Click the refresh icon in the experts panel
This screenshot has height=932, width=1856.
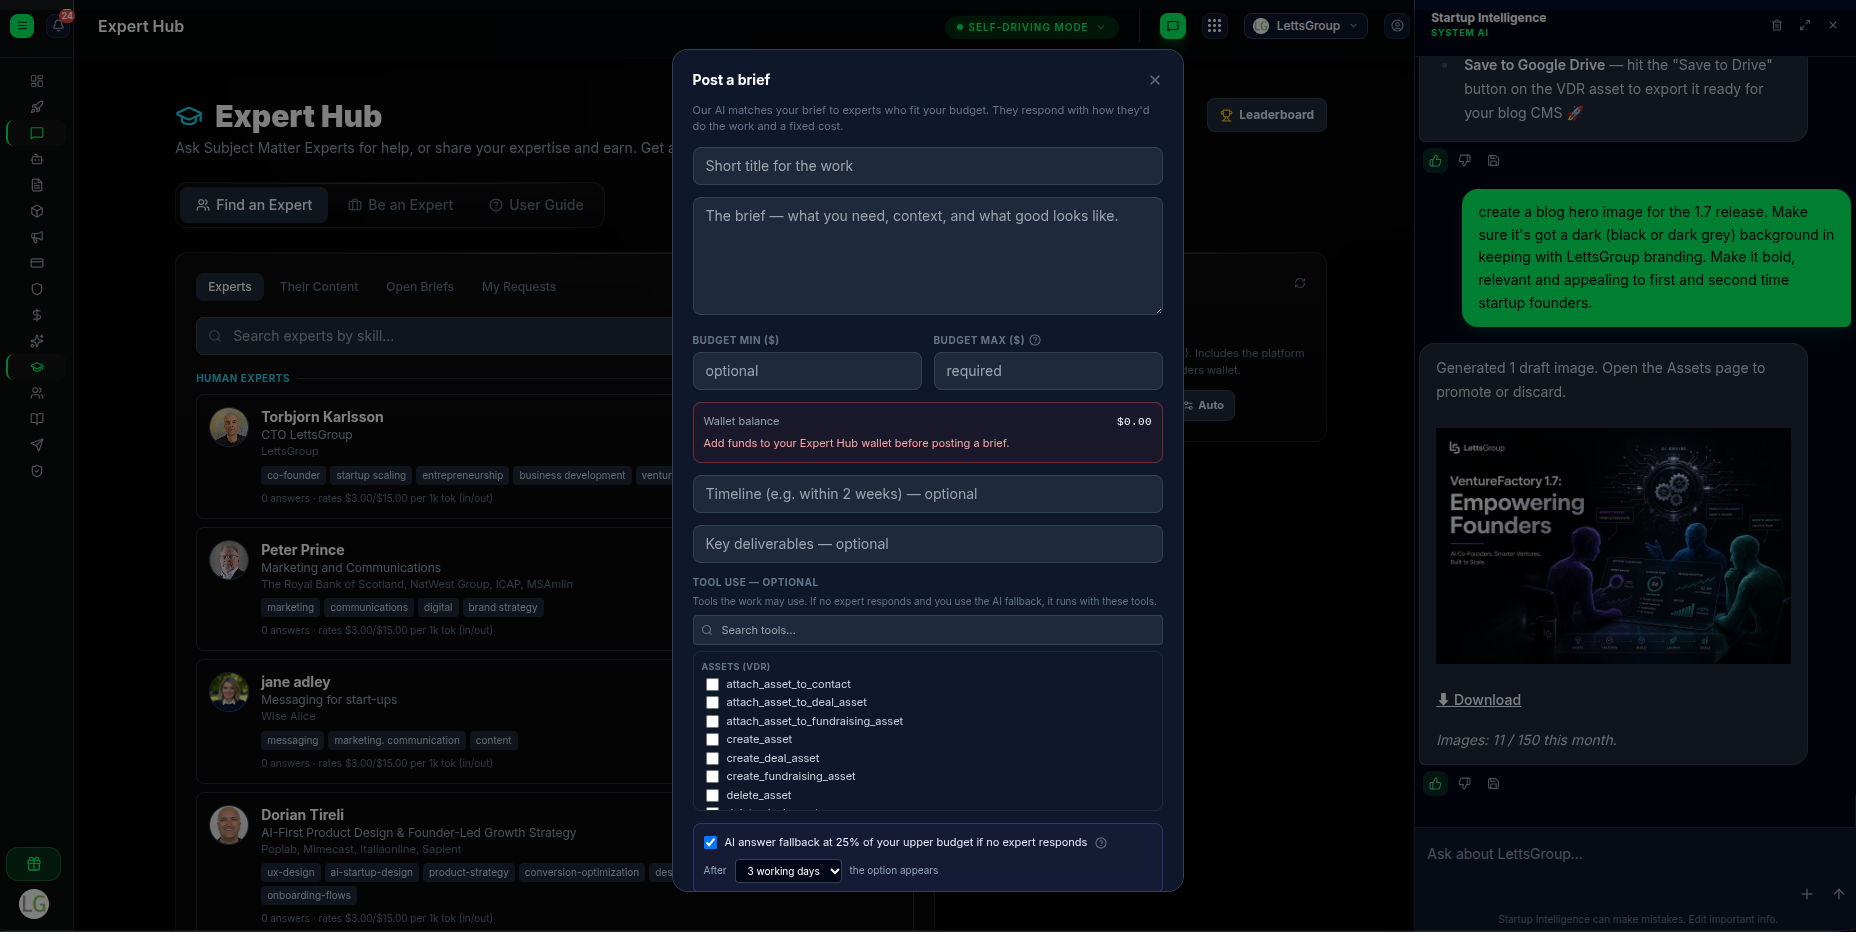tap(1300, 284)
